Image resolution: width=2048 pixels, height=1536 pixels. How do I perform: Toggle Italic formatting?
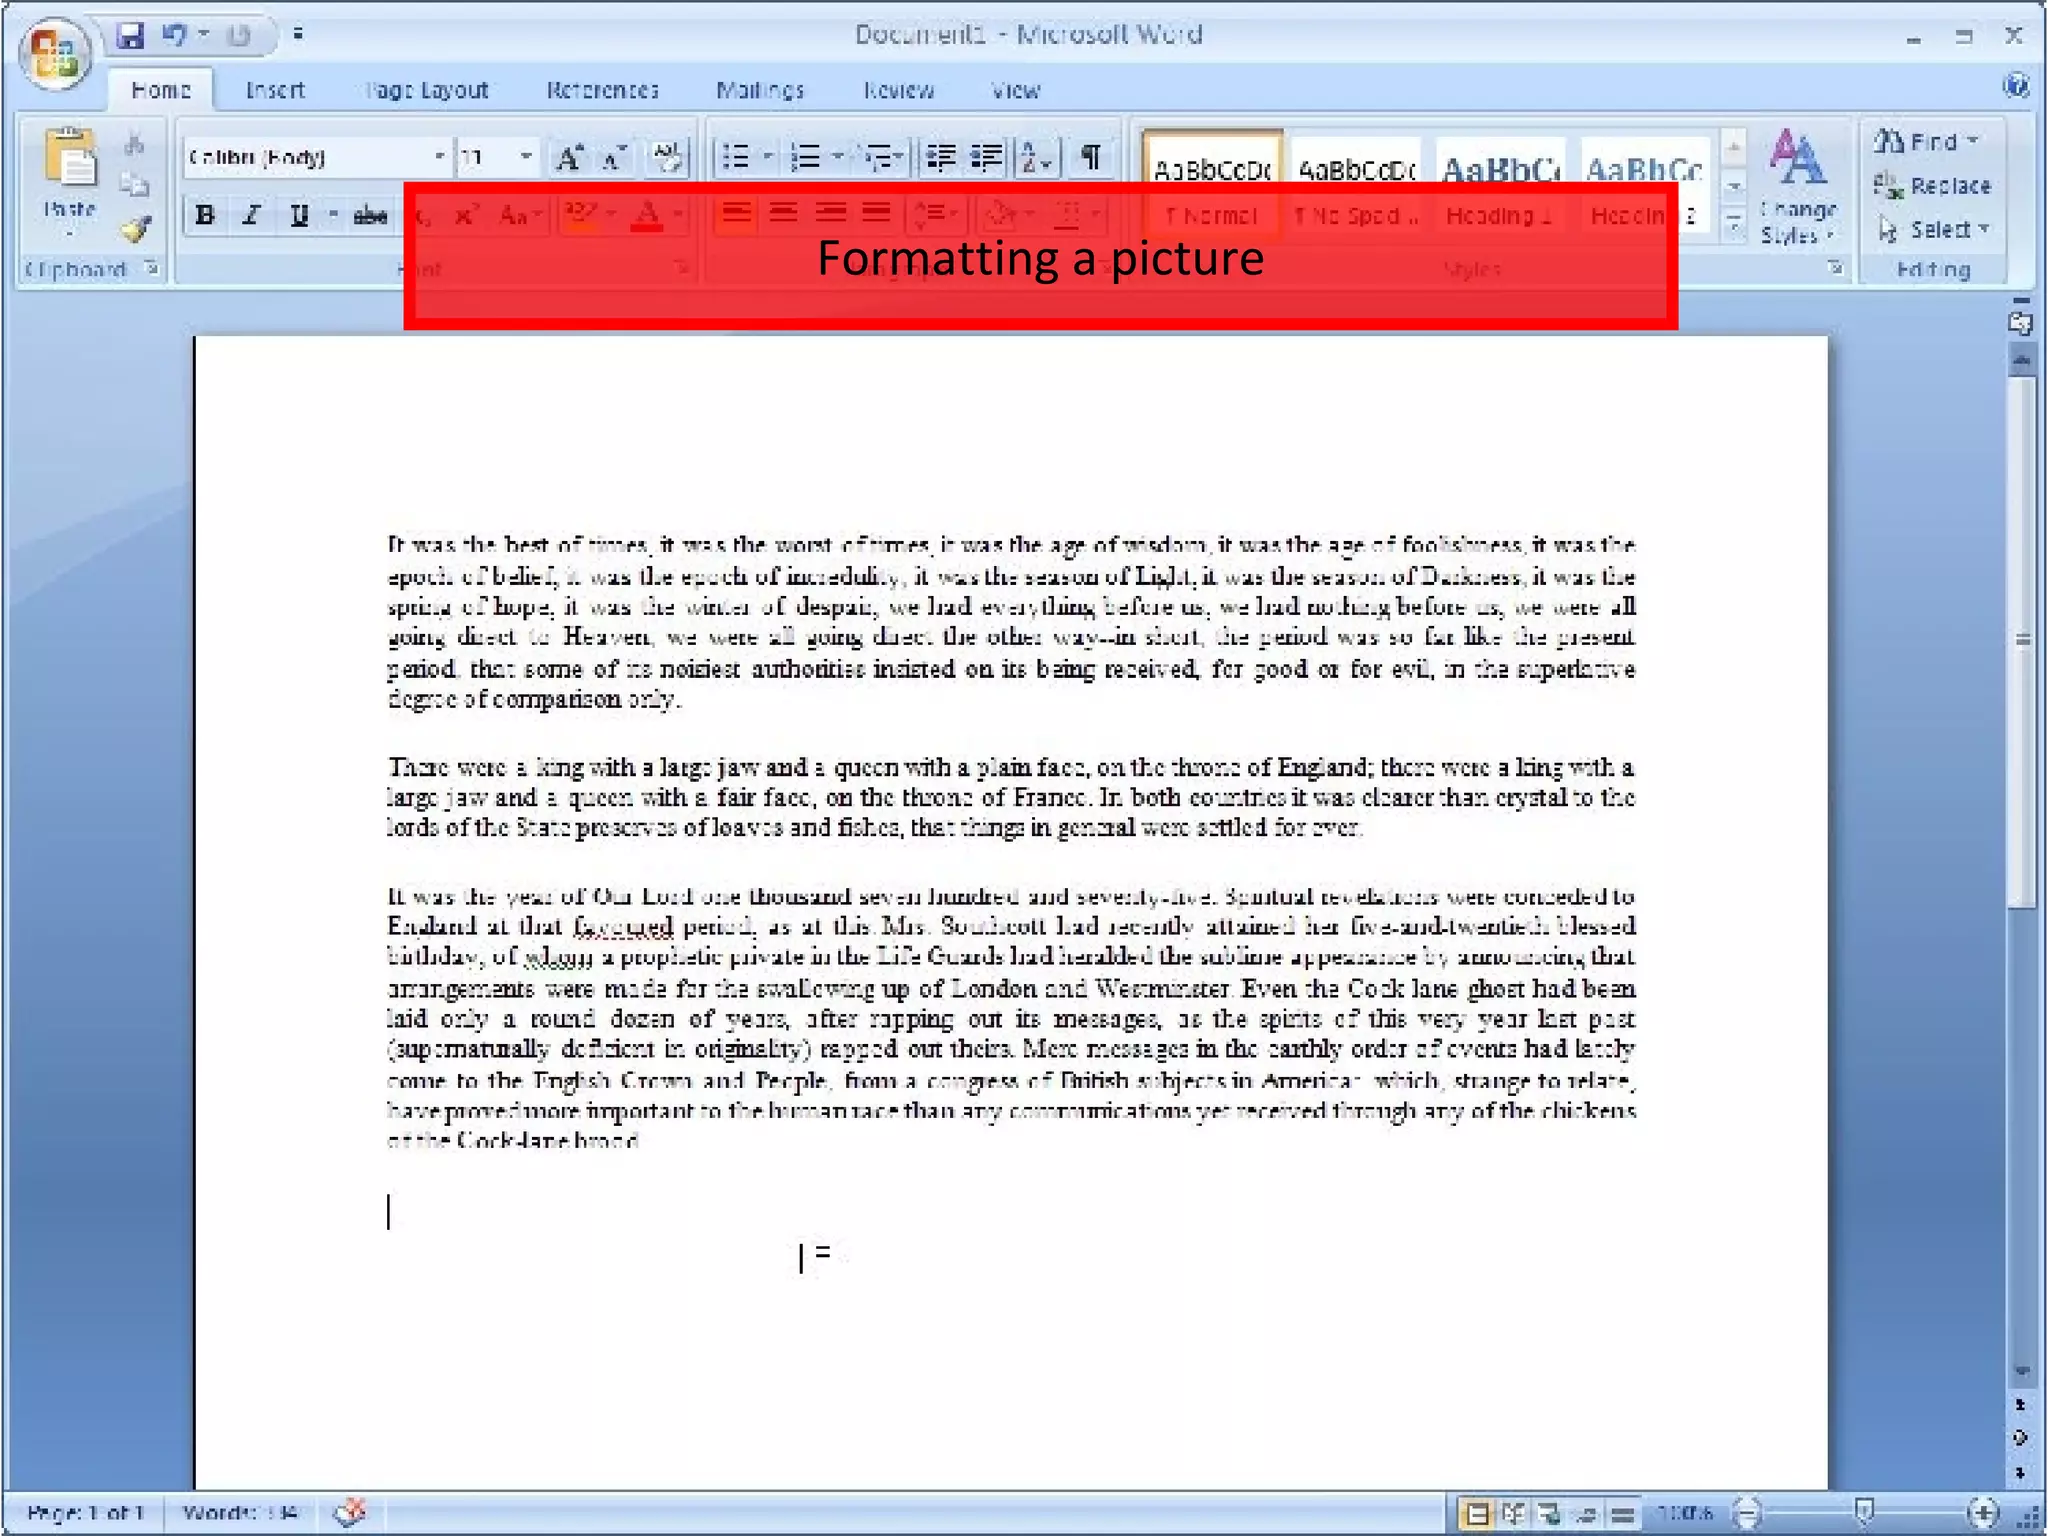pyautogui.click(x=252, y=215)
